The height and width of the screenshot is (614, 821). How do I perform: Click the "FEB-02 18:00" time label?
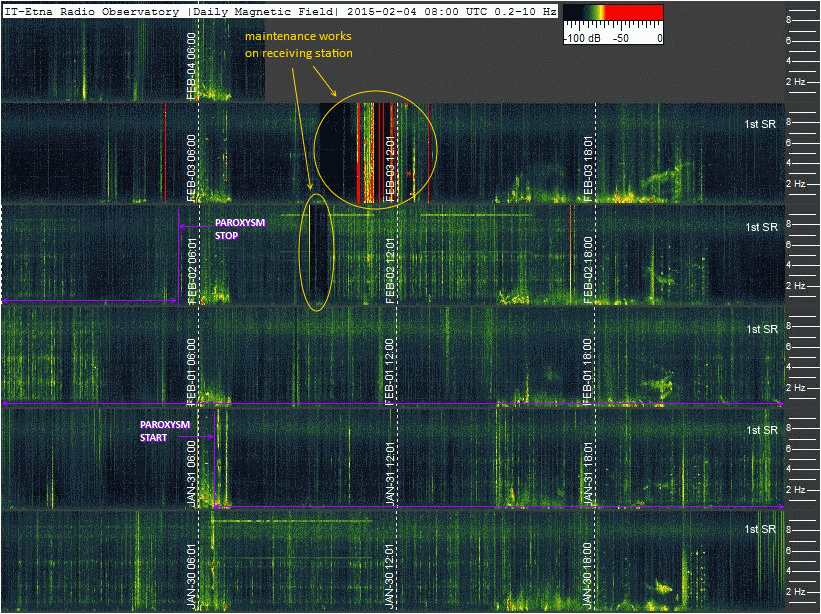588,270
